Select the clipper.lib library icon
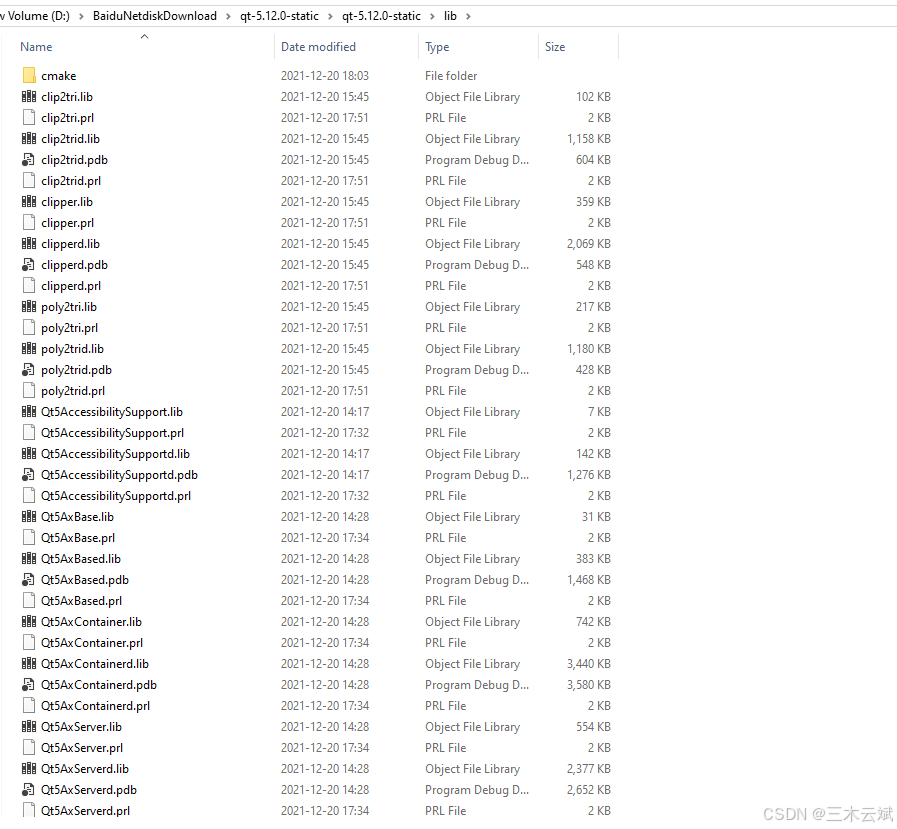 (x=29, y=201)
